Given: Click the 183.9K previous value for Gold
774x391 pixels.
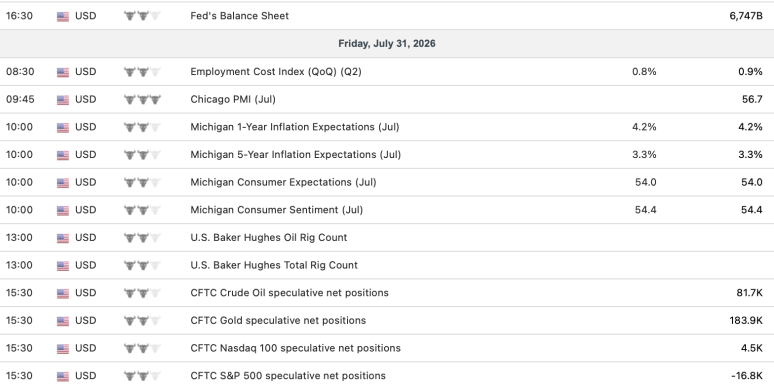Looking at the screenshot, I should coord(746,320).
